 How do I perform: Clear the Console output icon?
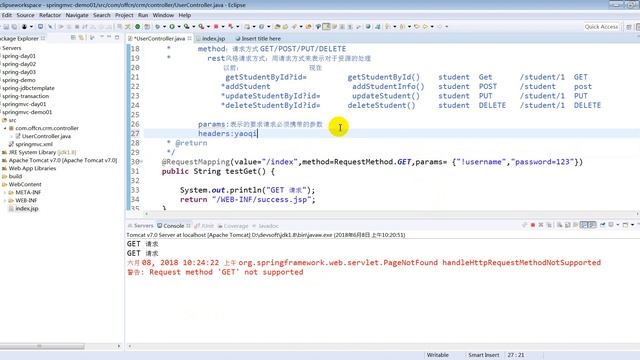560,225
